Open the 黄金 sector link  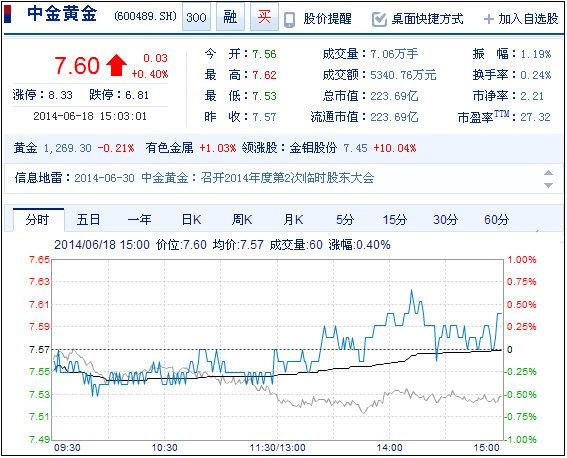(25, 148)
